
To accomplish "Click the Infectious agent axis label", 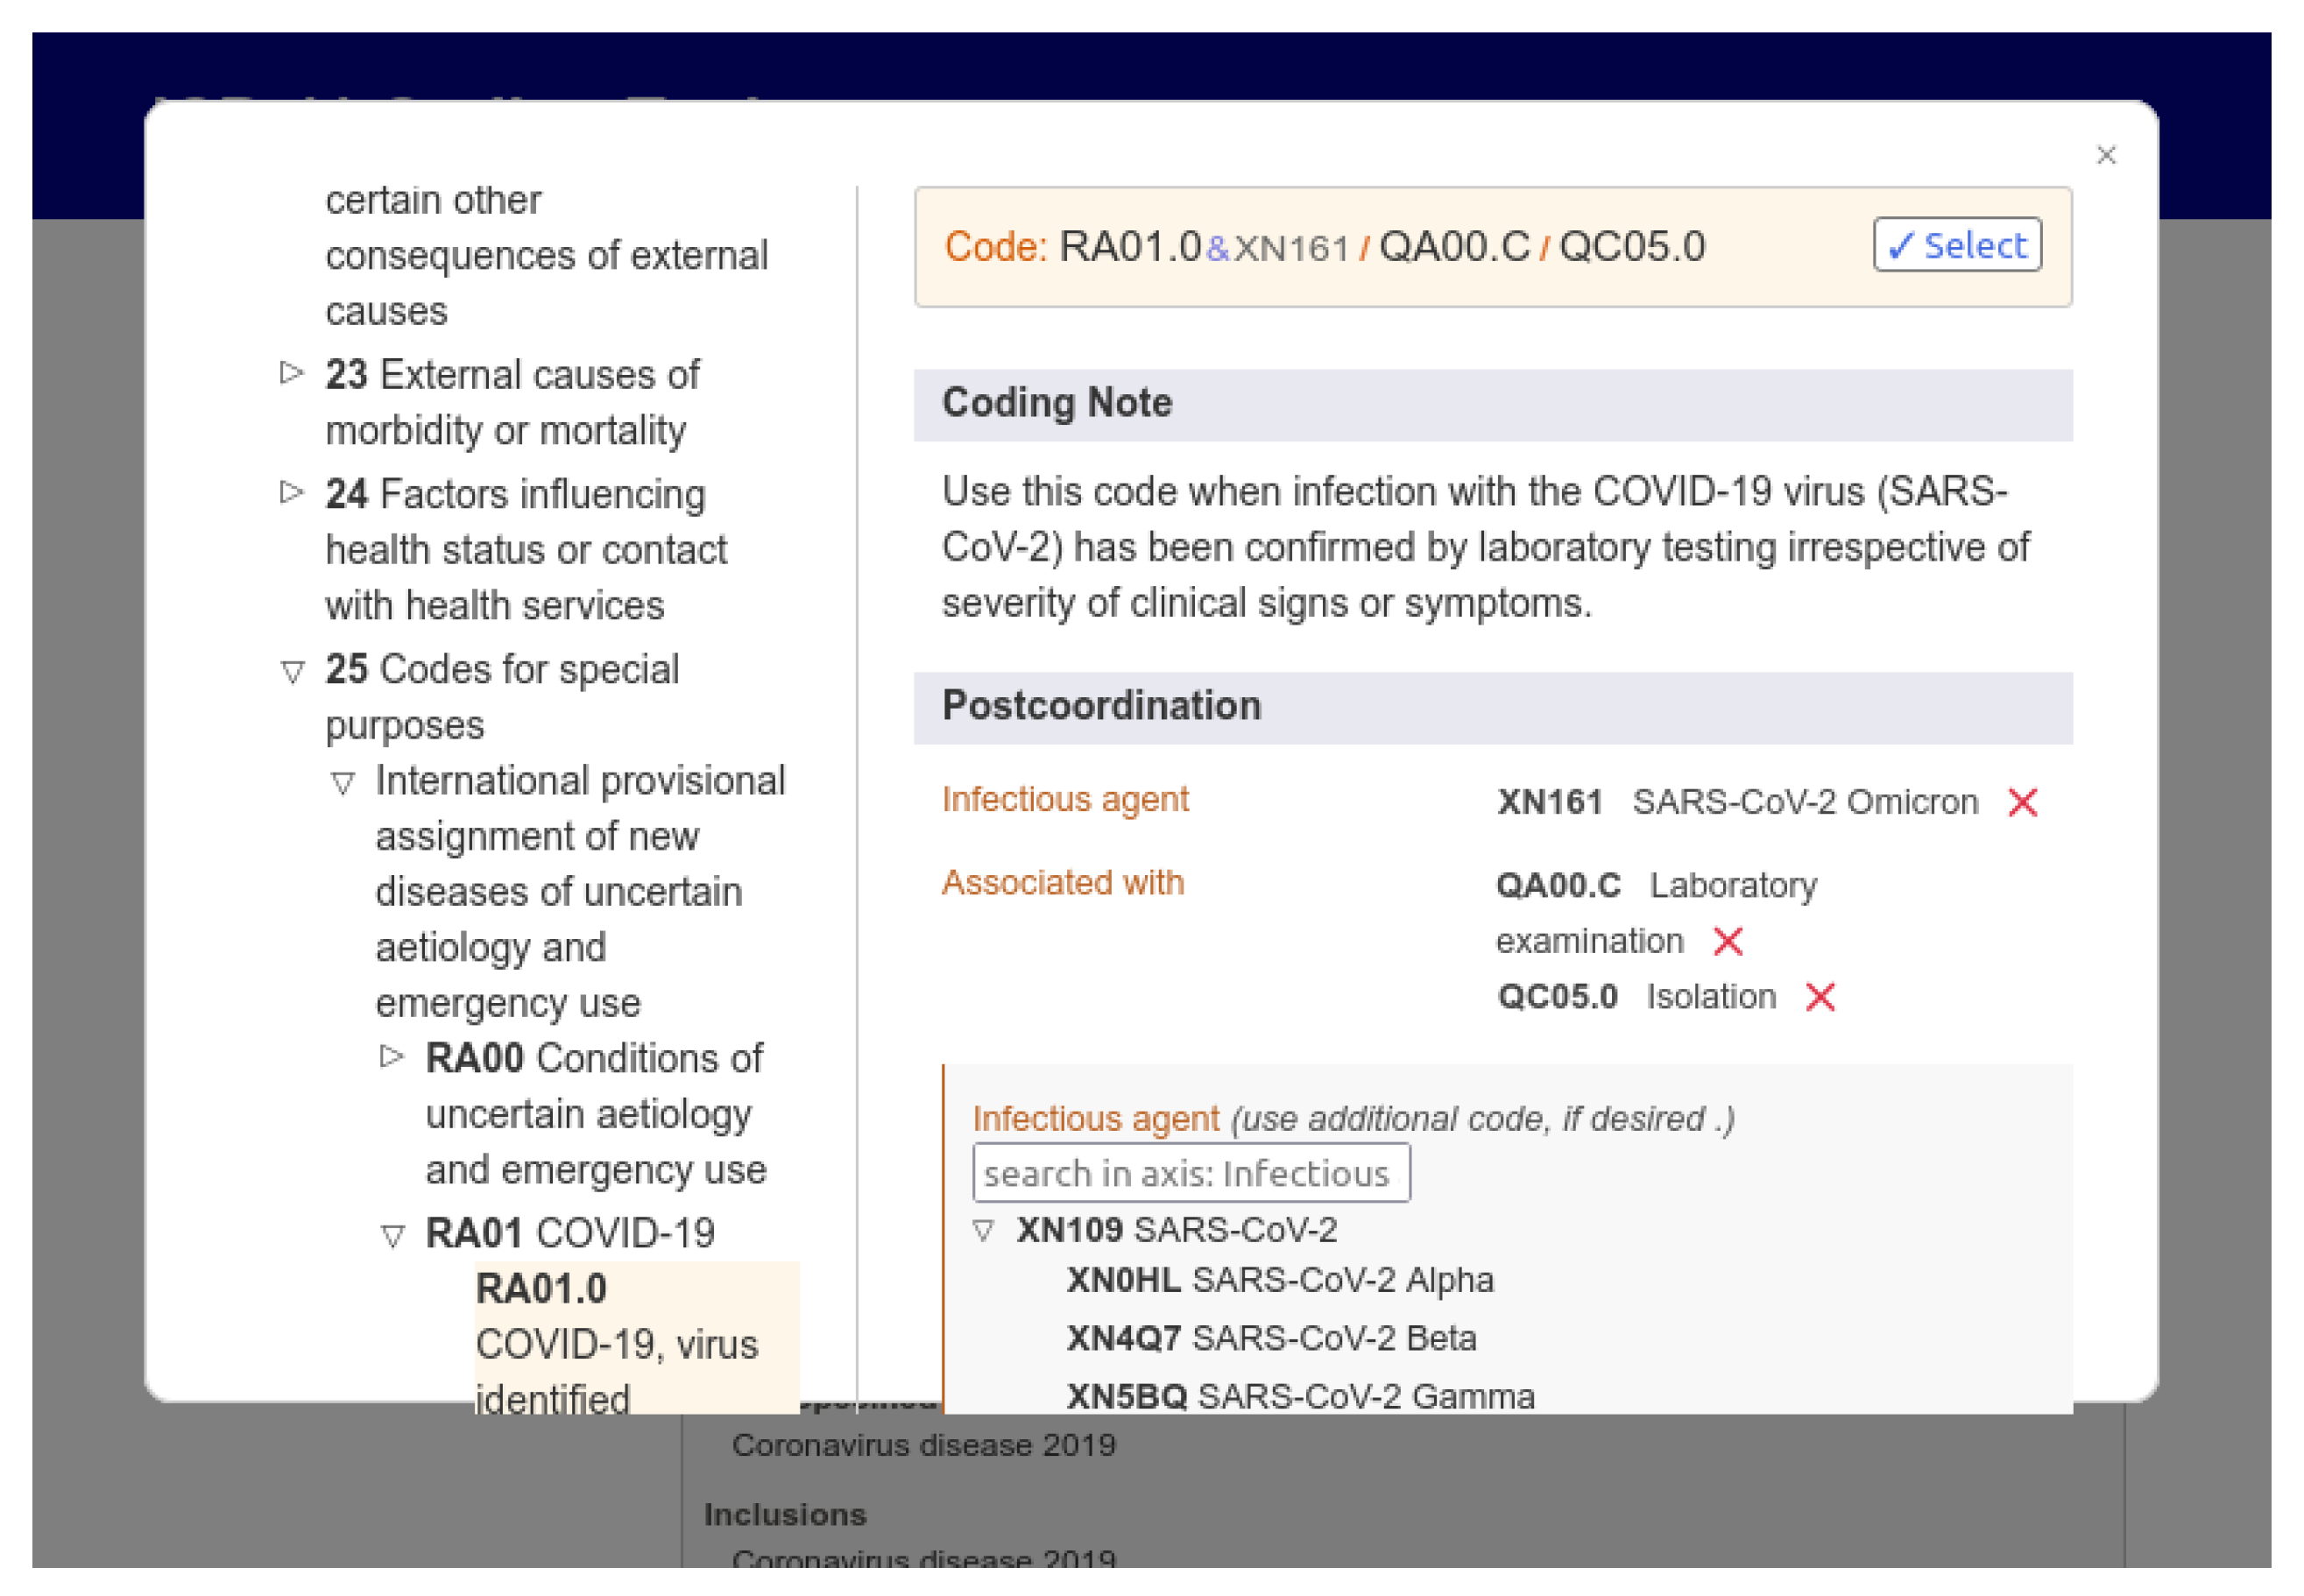I will [1064, 799].
